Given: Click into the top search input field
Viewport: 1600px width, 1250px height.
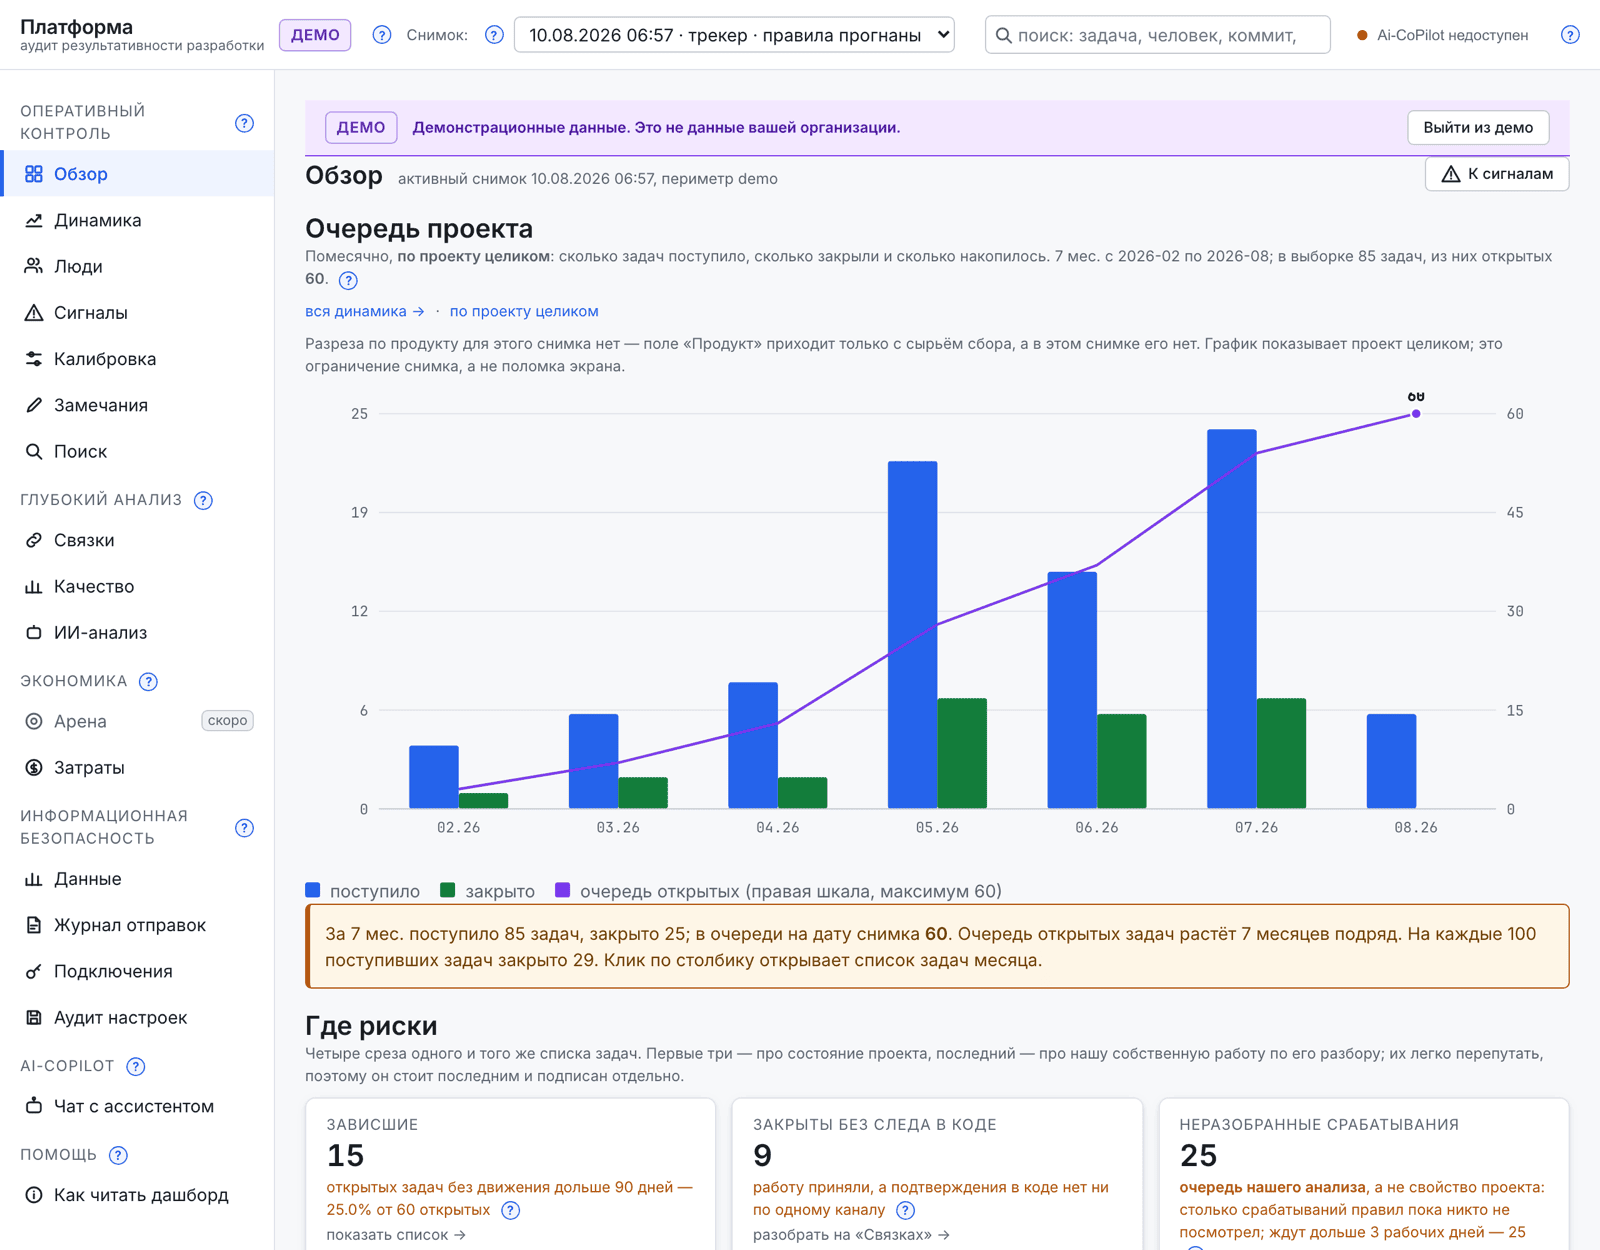Looking at the screenshot, I should click(x=1157, y=35).
